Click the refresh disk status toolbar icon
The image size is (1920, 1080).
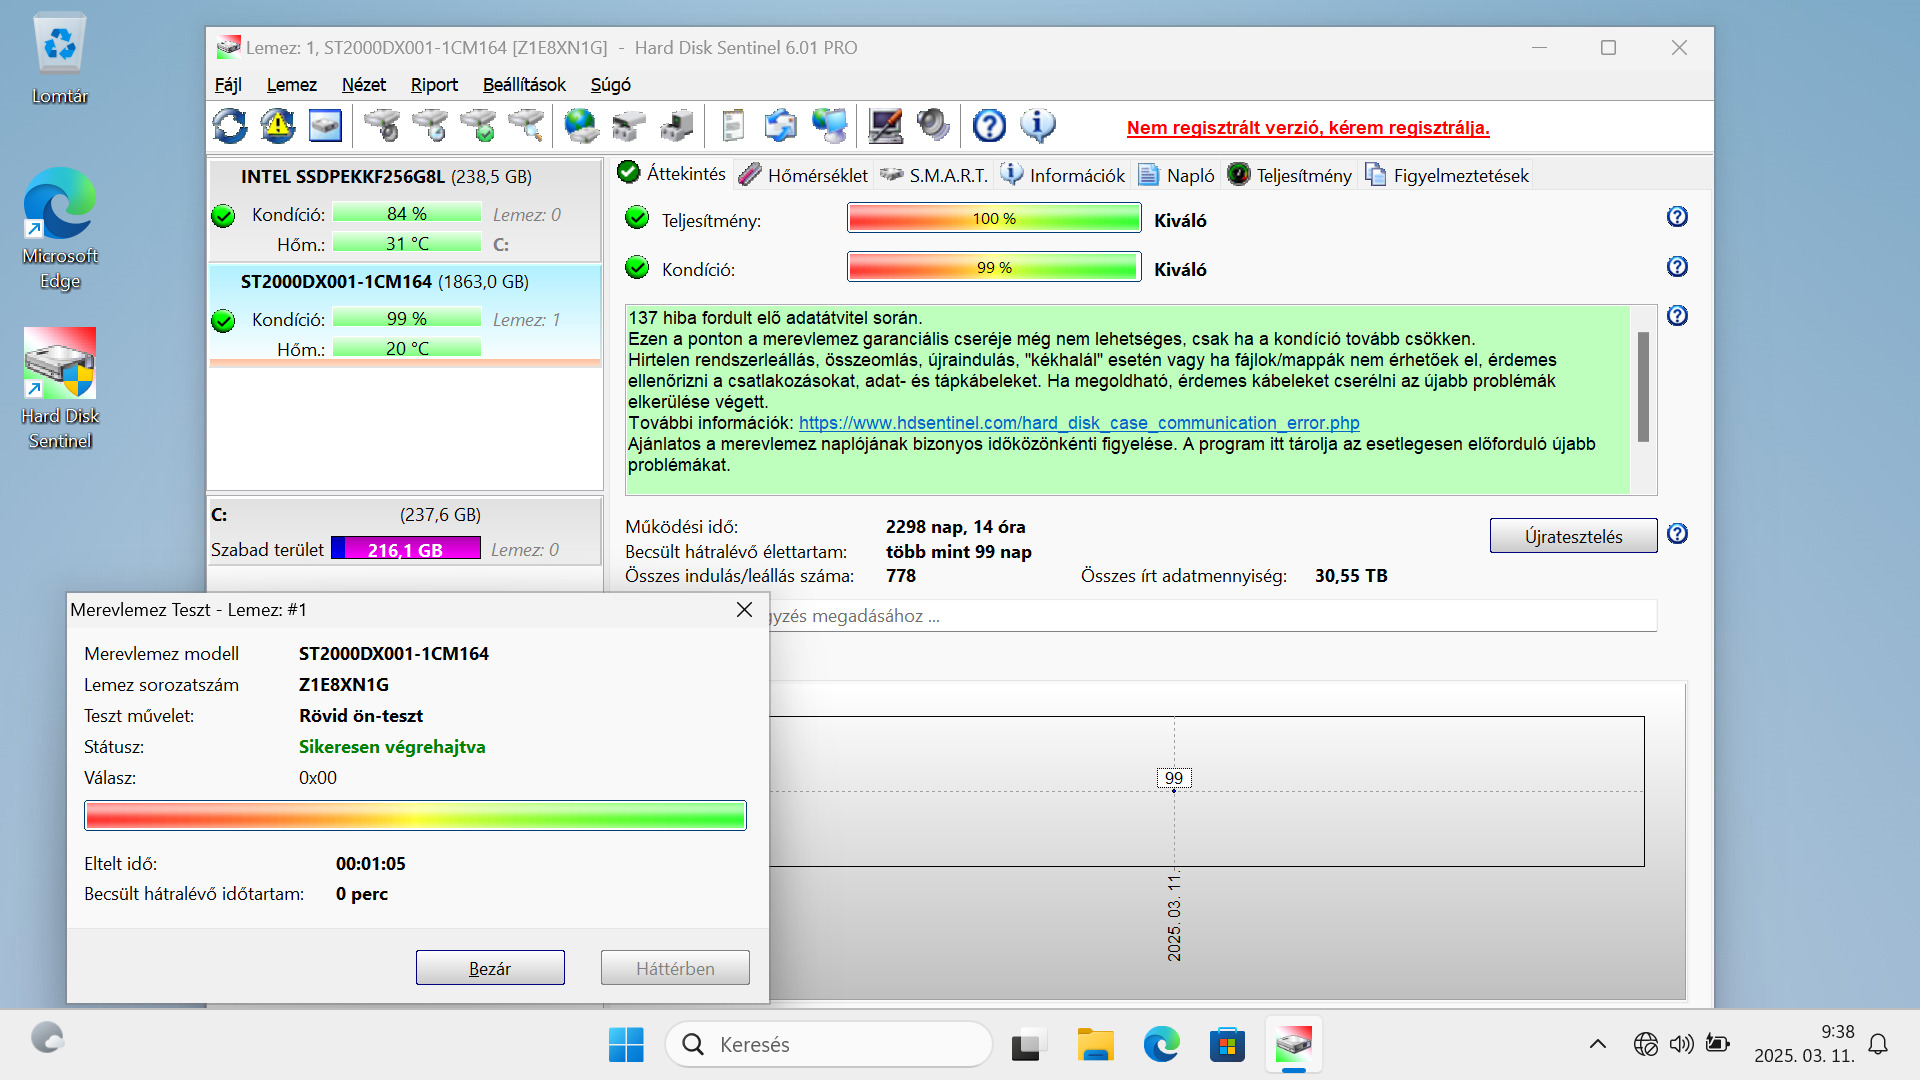(230, 126)
